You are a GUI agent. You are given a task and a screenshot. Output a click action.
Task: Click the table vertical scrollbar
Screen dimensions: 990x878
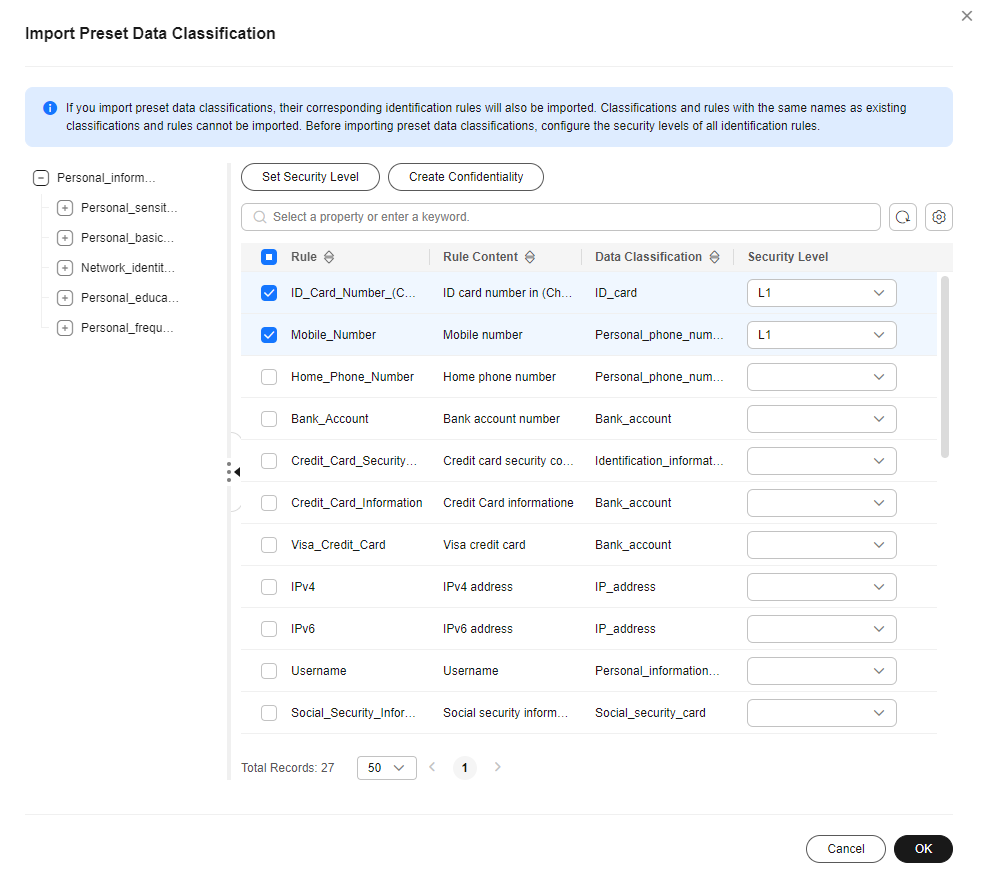(x=945, y=367)
